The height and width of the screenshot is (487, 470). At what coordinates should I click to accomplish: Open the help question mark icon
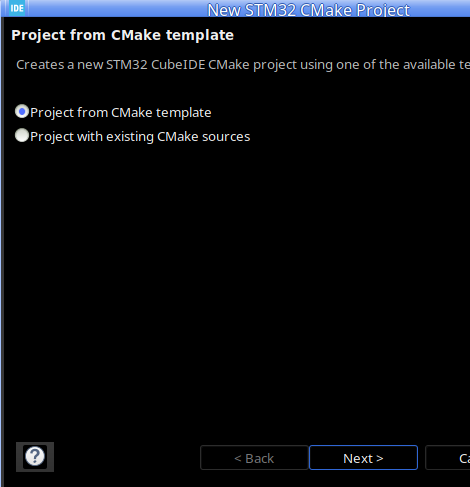(x=35, y=456)
